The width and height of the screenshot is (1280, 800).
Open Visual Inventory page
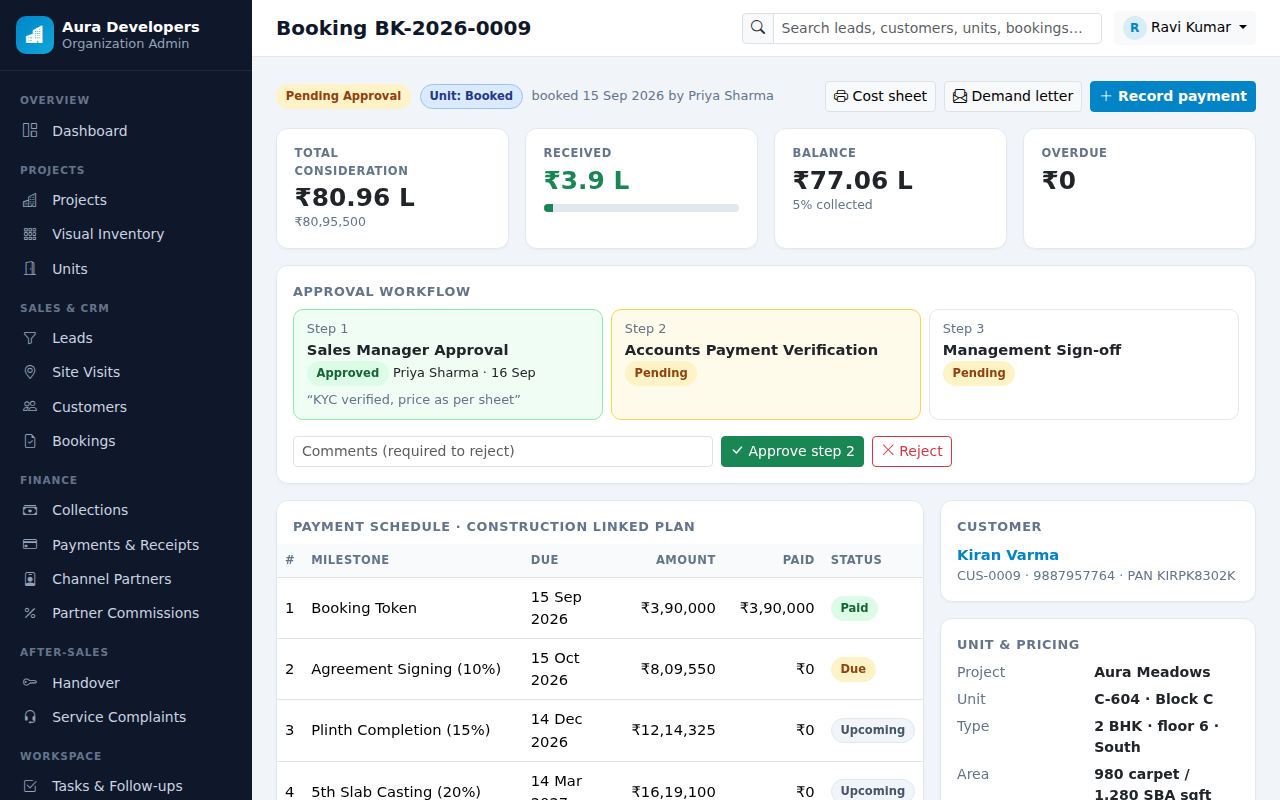pyautogui.click(x=126, y=234)
